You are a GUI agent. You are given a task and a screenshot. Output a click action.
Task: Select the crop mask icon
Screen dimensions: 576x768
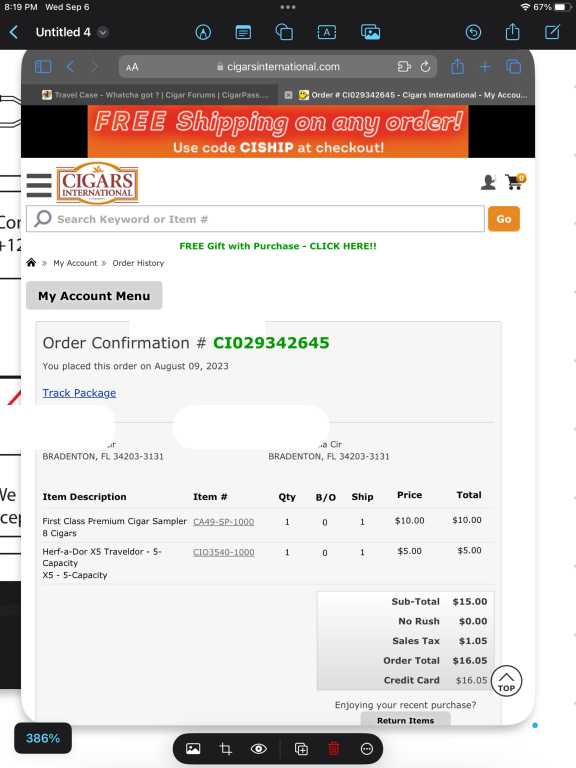point(226,748)
